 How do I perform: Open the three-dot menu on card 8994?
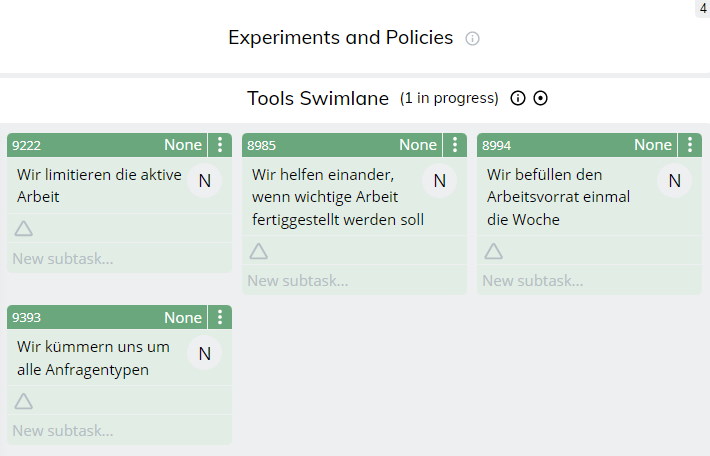coord(690,145)
